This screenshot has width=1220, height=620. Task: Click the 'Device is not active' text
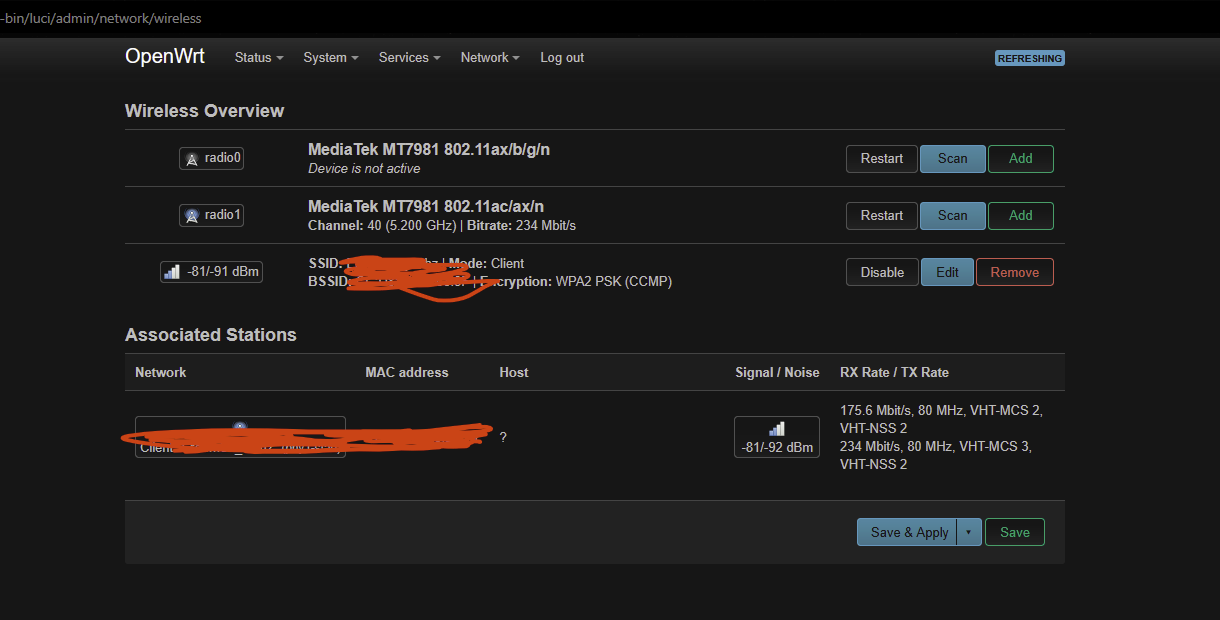364,169
